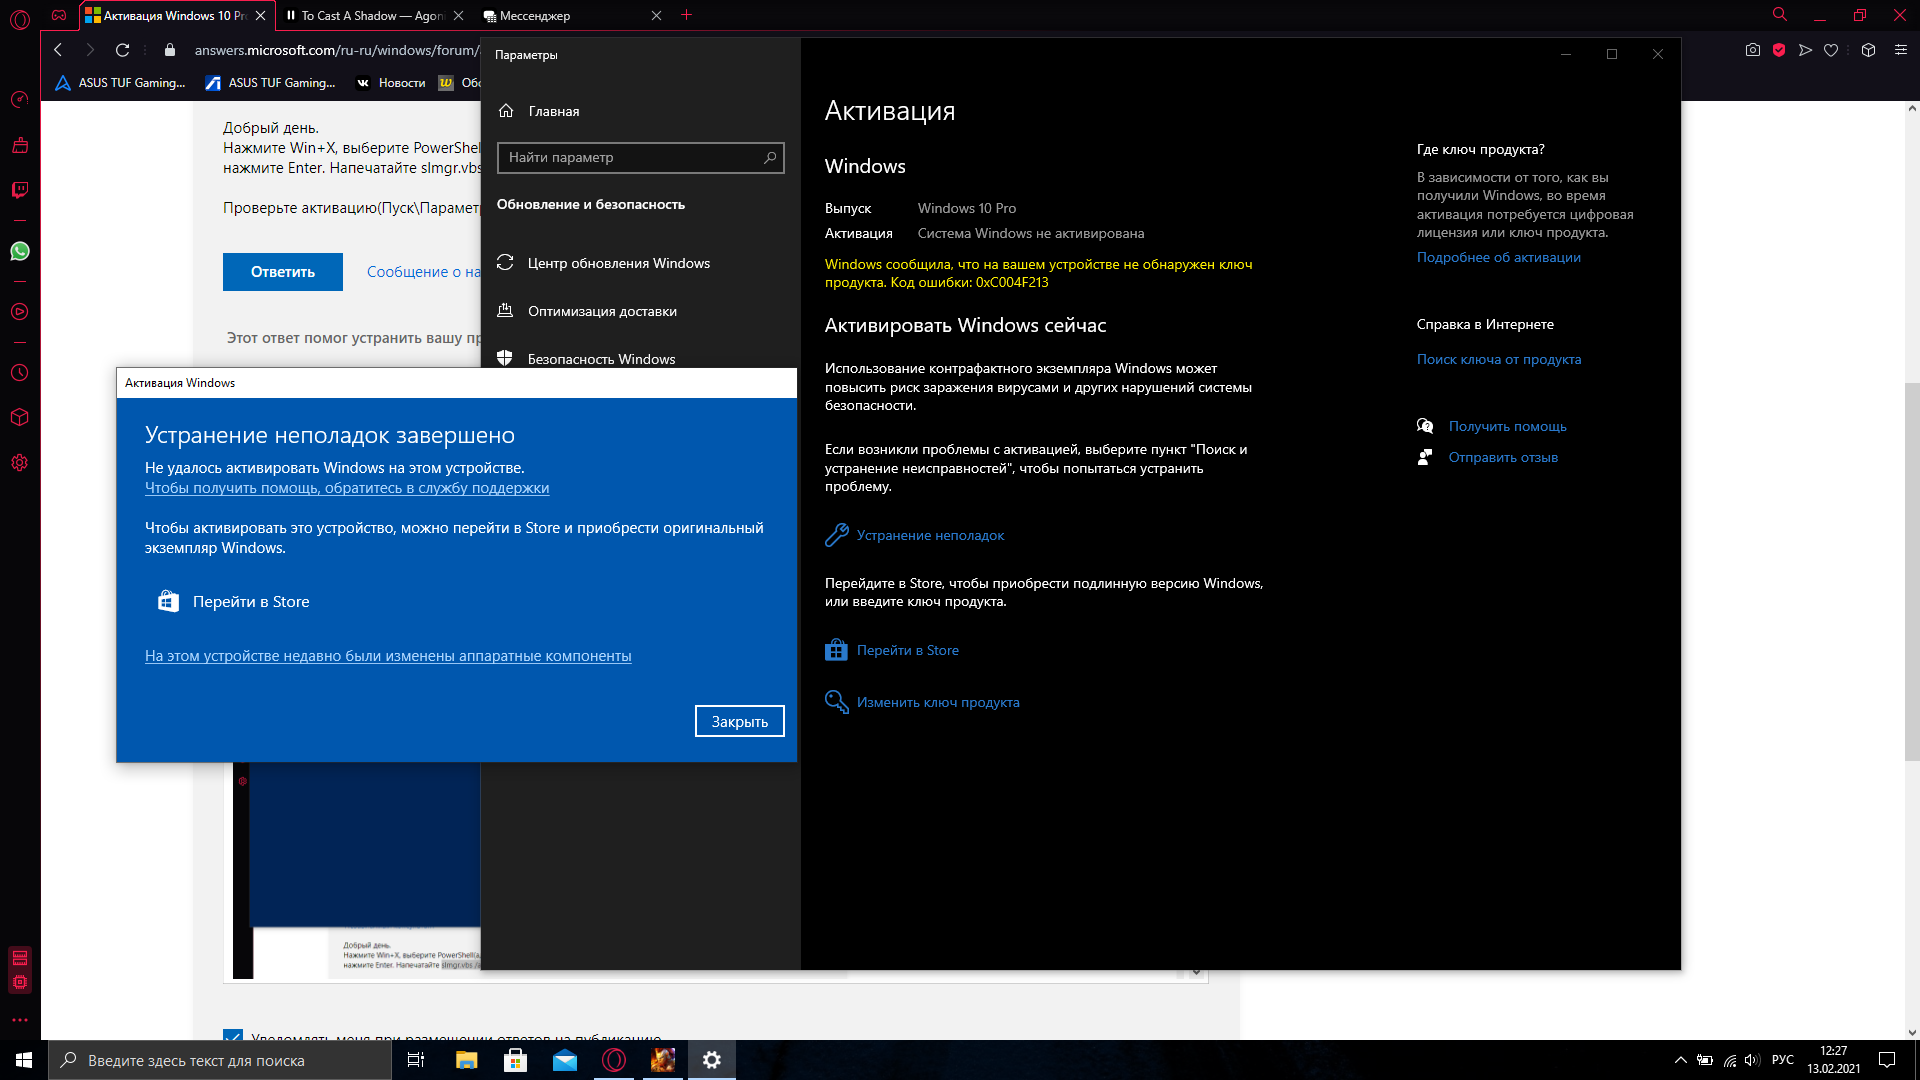Open Mail app from taskbar
Screen dimensions: 1920x1080
(x=565, y=1060)
